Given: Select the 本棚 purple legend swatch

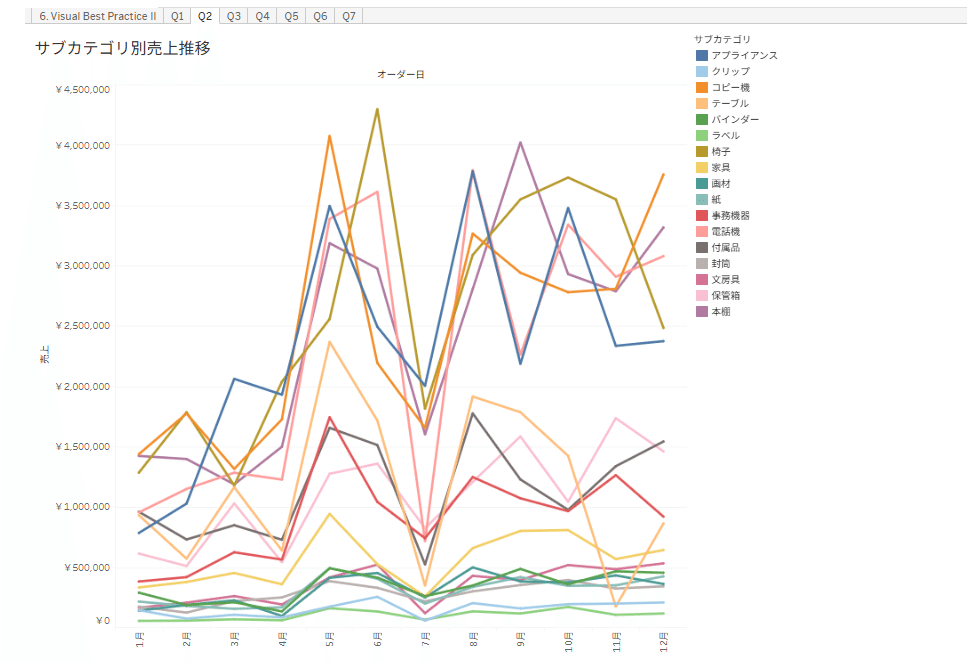Looking at the screenshot, I should coord(702,311).
